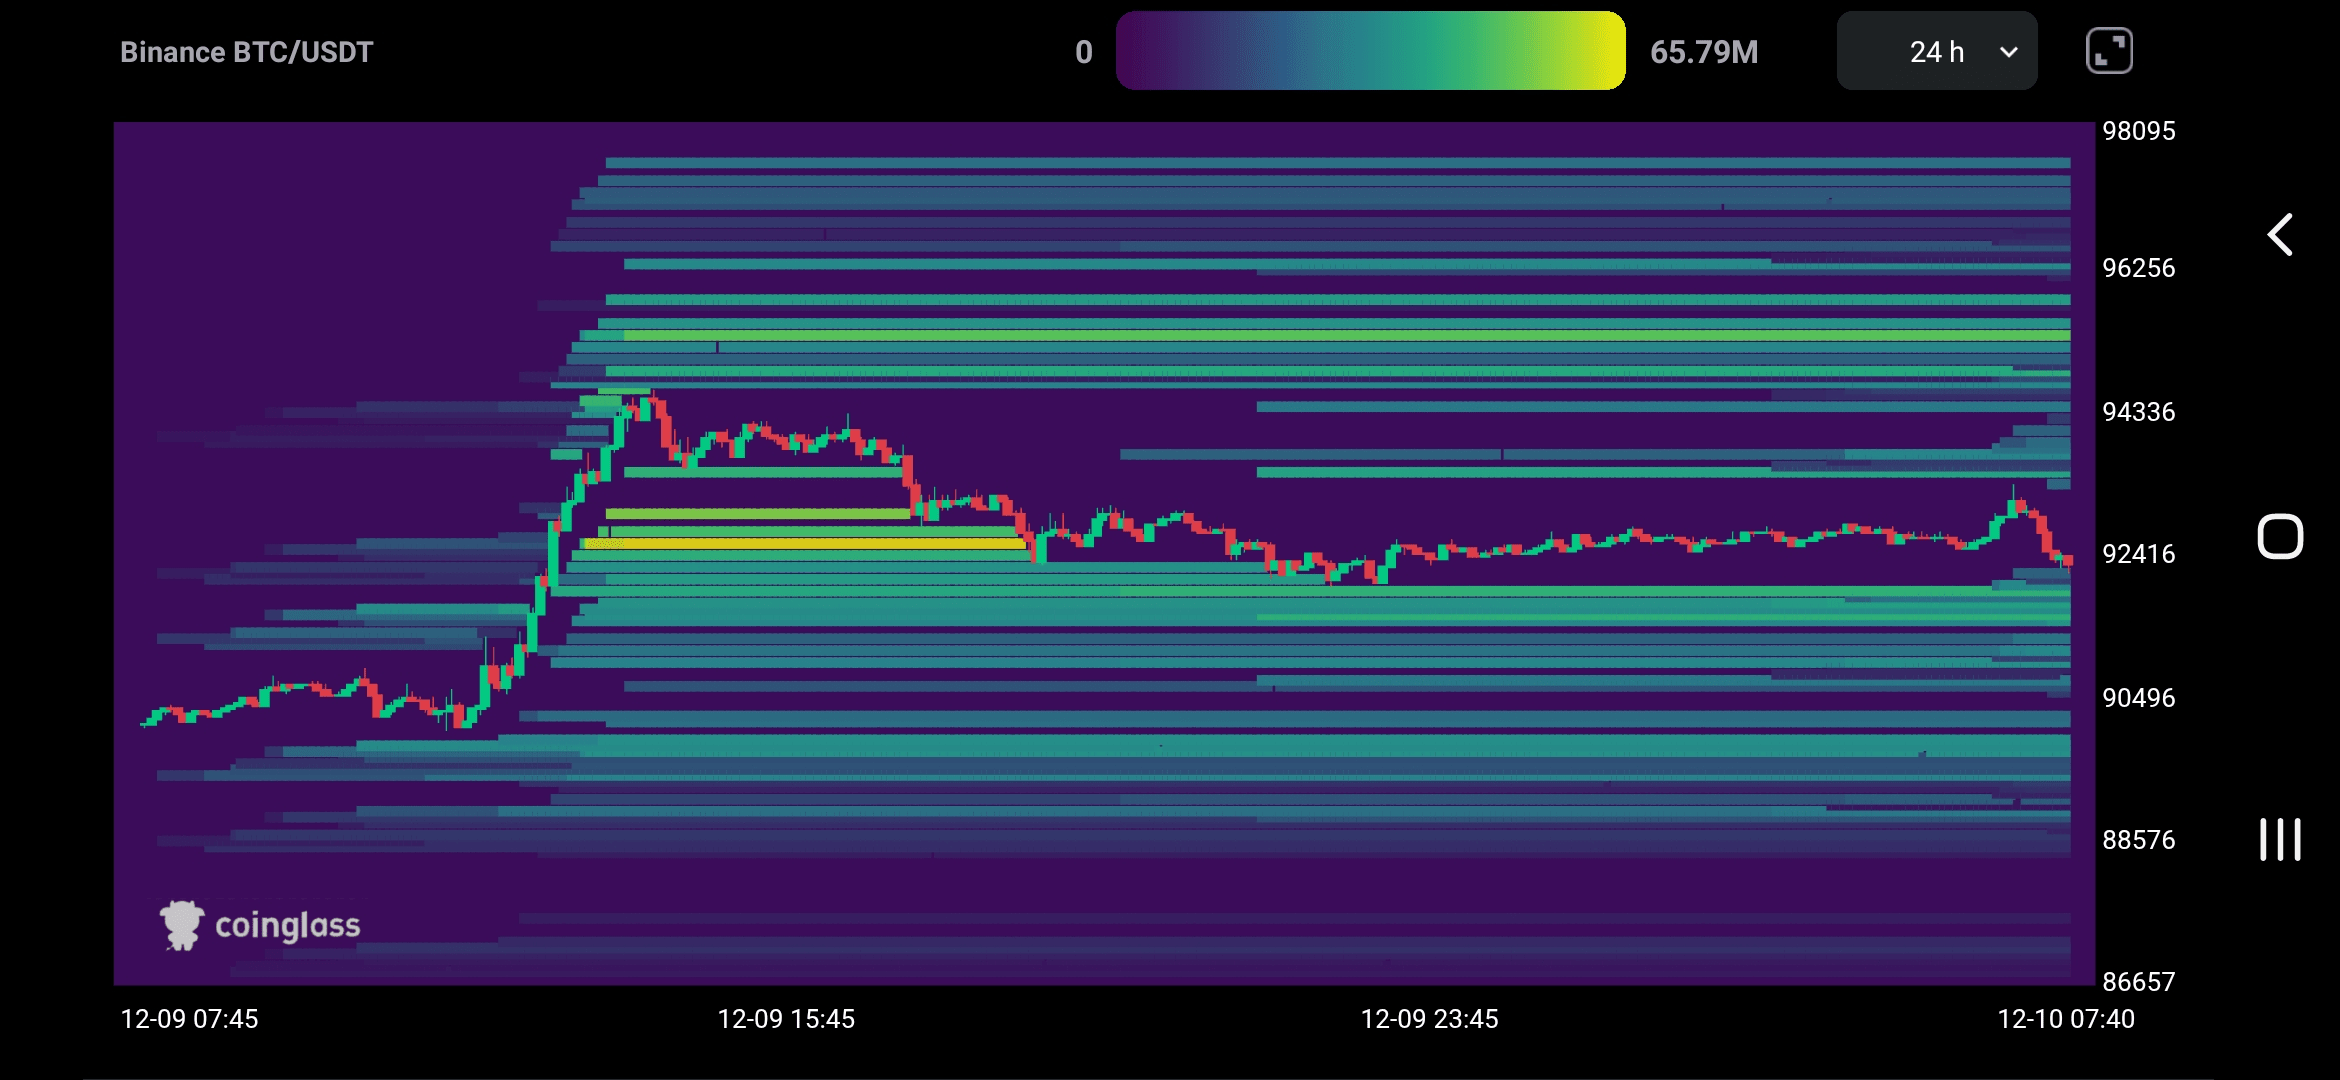The image size is (2340, 1080).
Task: Tap the fullscreen expand icon
Action: 2109,51
